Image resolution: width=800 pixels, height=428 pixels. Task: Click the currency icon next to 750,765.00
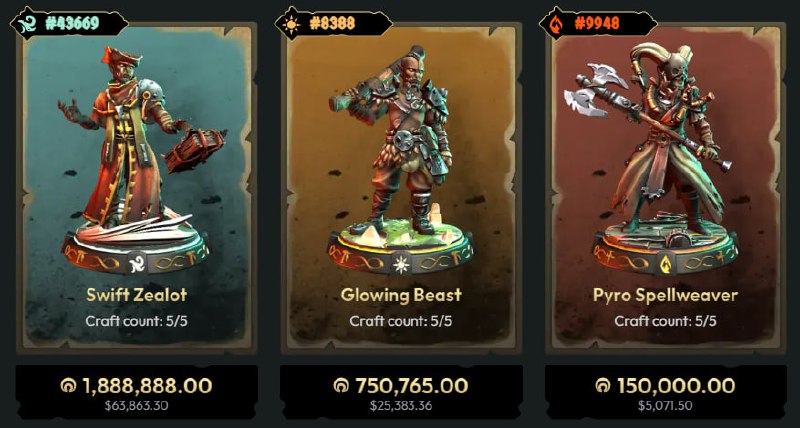[x=340, y=386]
